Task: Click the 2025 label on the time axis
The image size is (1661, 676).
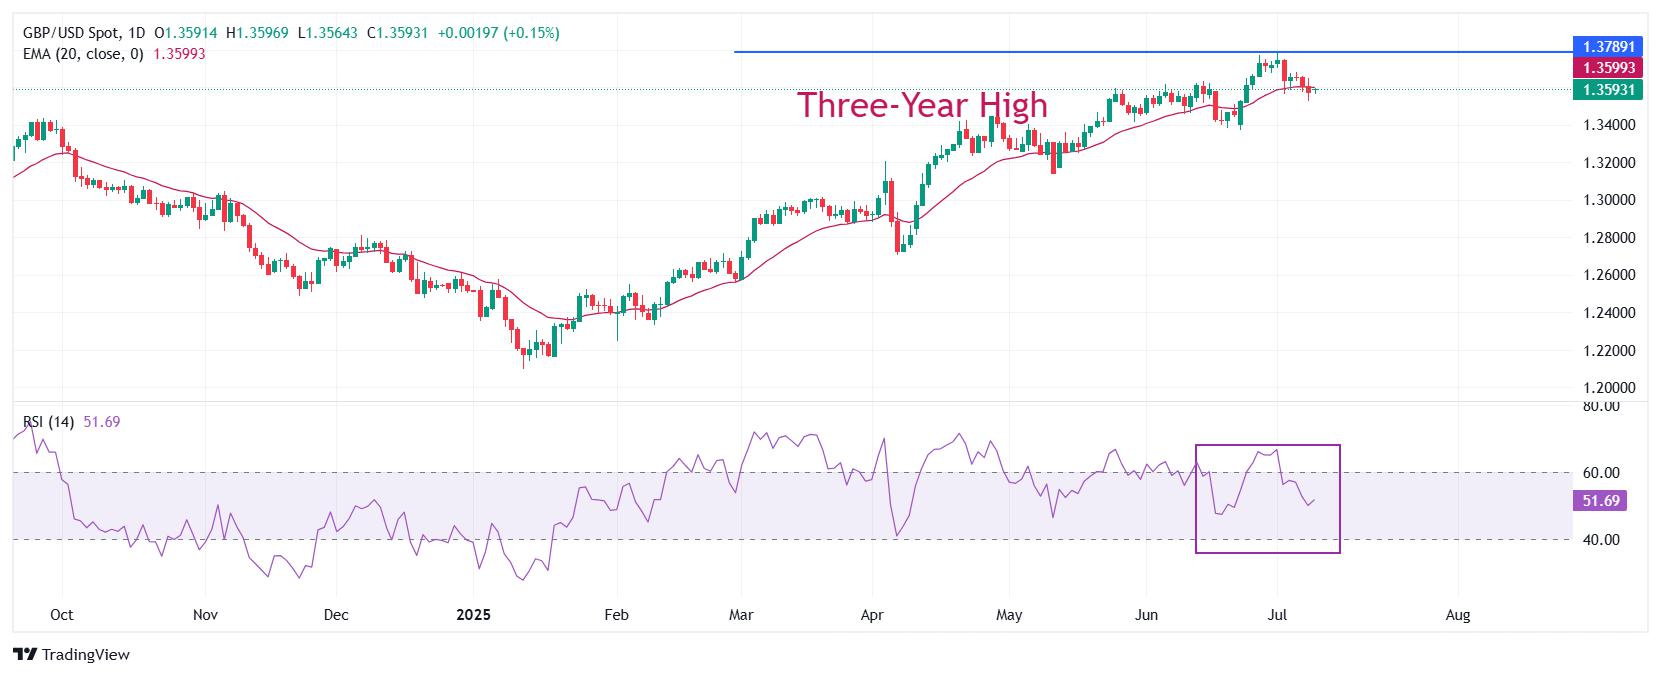Action: tap(471, 615)
